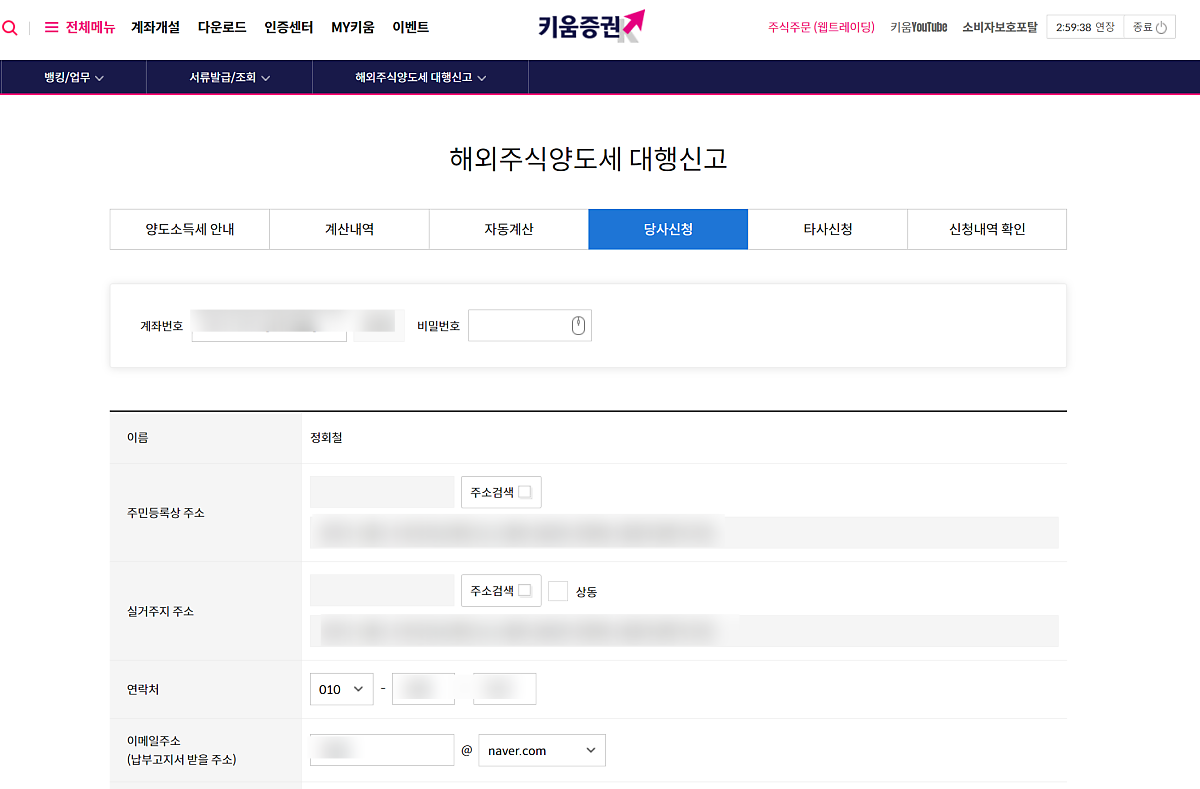Click the 주식주문 (웹트레이딩) link

821,28
